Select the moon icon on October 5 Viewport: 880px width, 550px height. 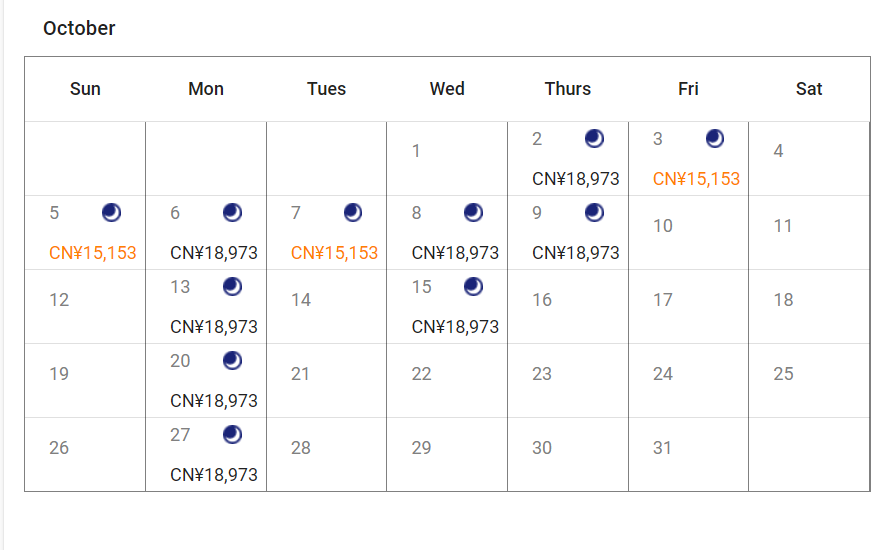click(x=111, y=212)
